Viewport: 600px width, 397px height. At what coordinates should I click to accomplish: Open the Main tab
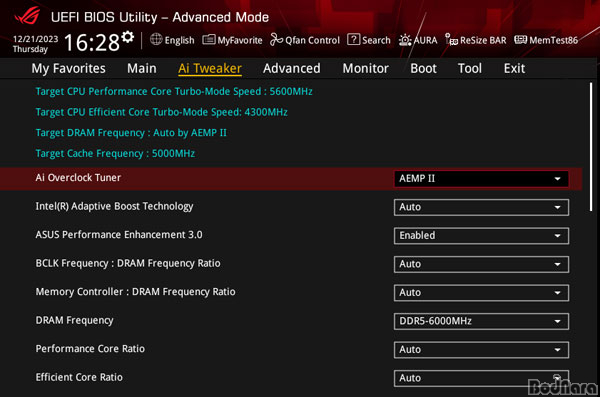[142, 69]
